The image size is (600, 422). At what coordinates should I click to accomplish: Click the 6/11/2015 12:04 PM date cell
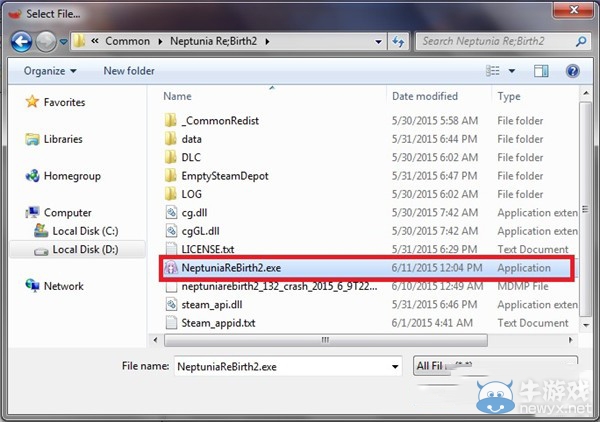coord(437,267)
